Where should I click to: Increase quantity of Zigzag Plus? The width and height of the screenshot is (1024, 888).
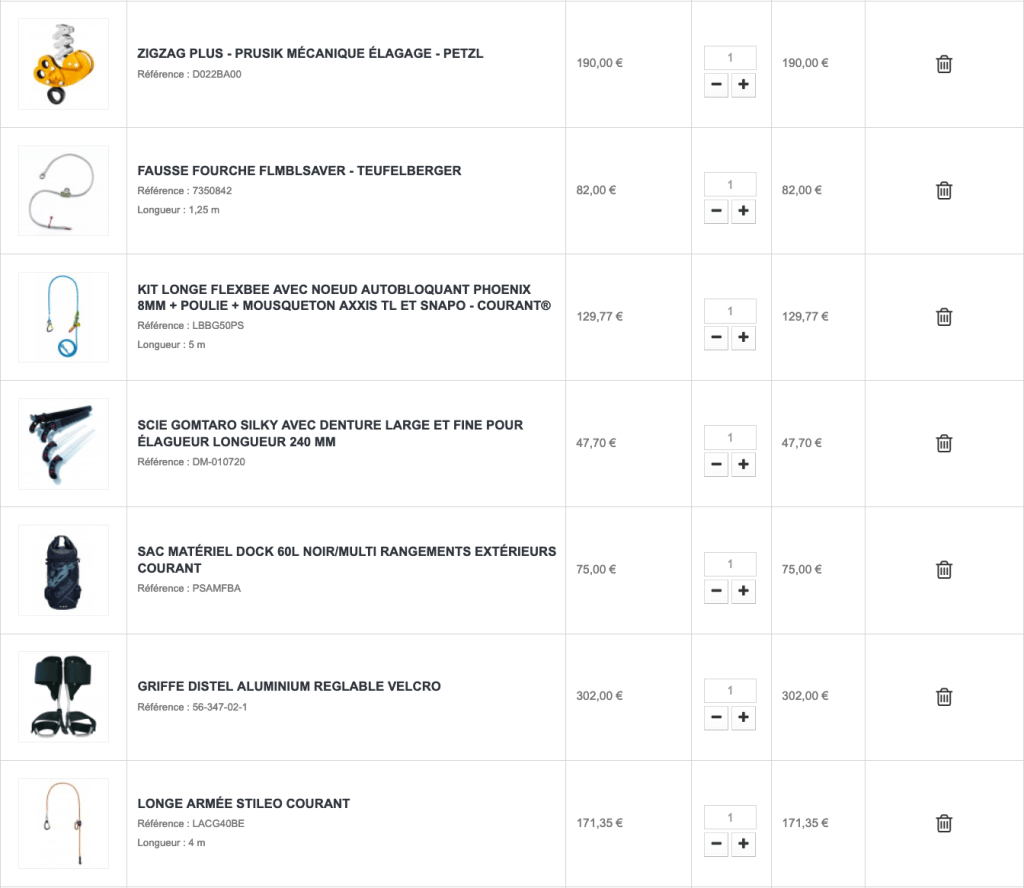(743, 85)
